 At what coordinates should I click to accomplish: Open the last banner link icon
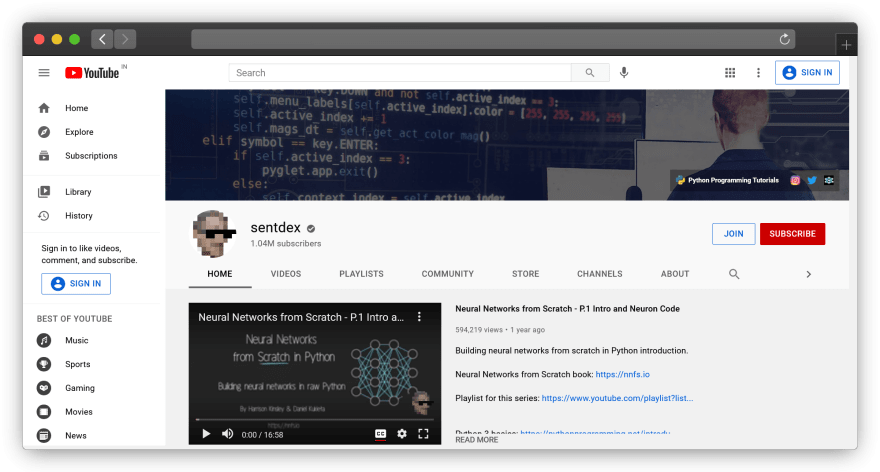click(x=828, y=180)
